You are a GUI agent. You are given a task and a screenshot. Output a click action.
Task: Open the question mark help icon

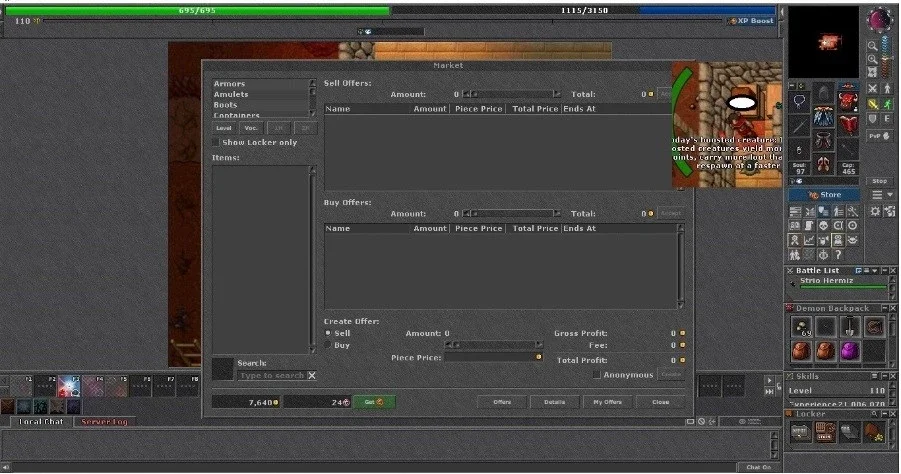(838, 255)
